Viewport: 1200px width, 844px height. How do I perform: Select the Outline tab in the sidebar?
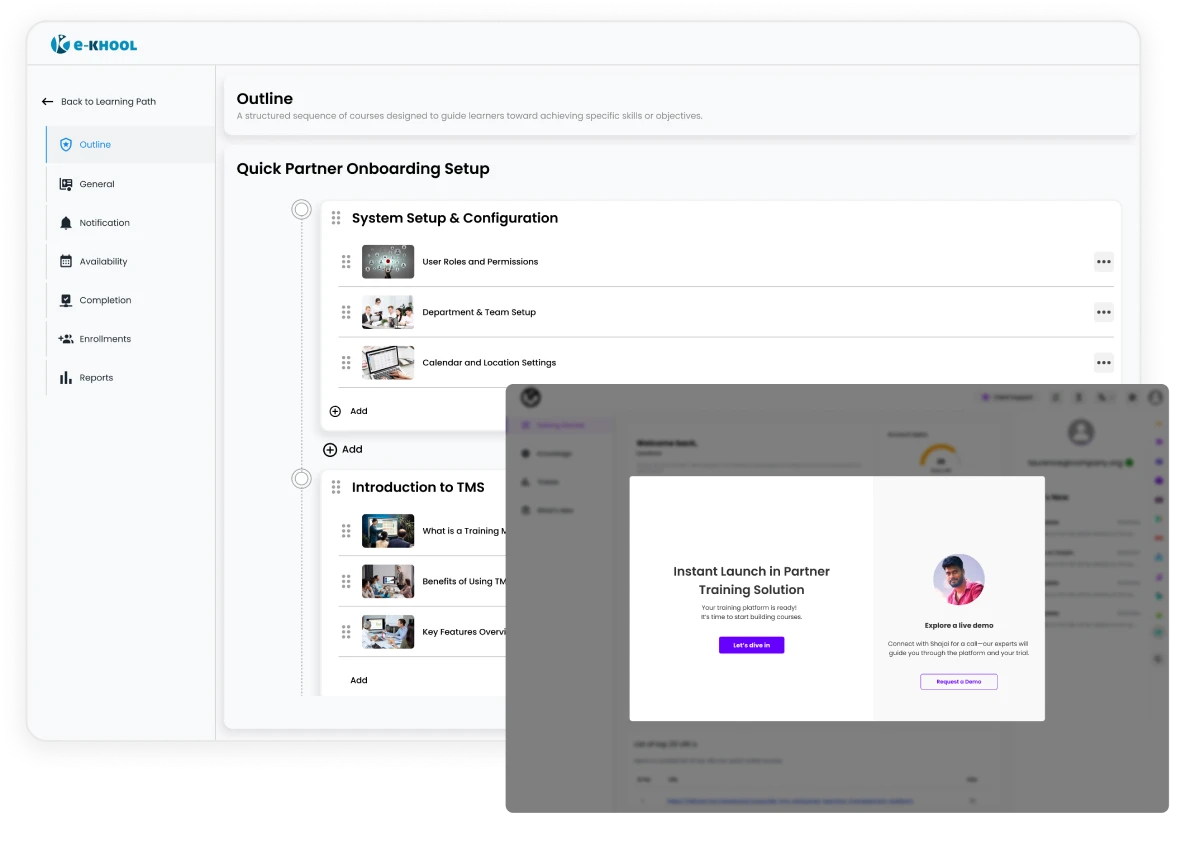[95, 144]
